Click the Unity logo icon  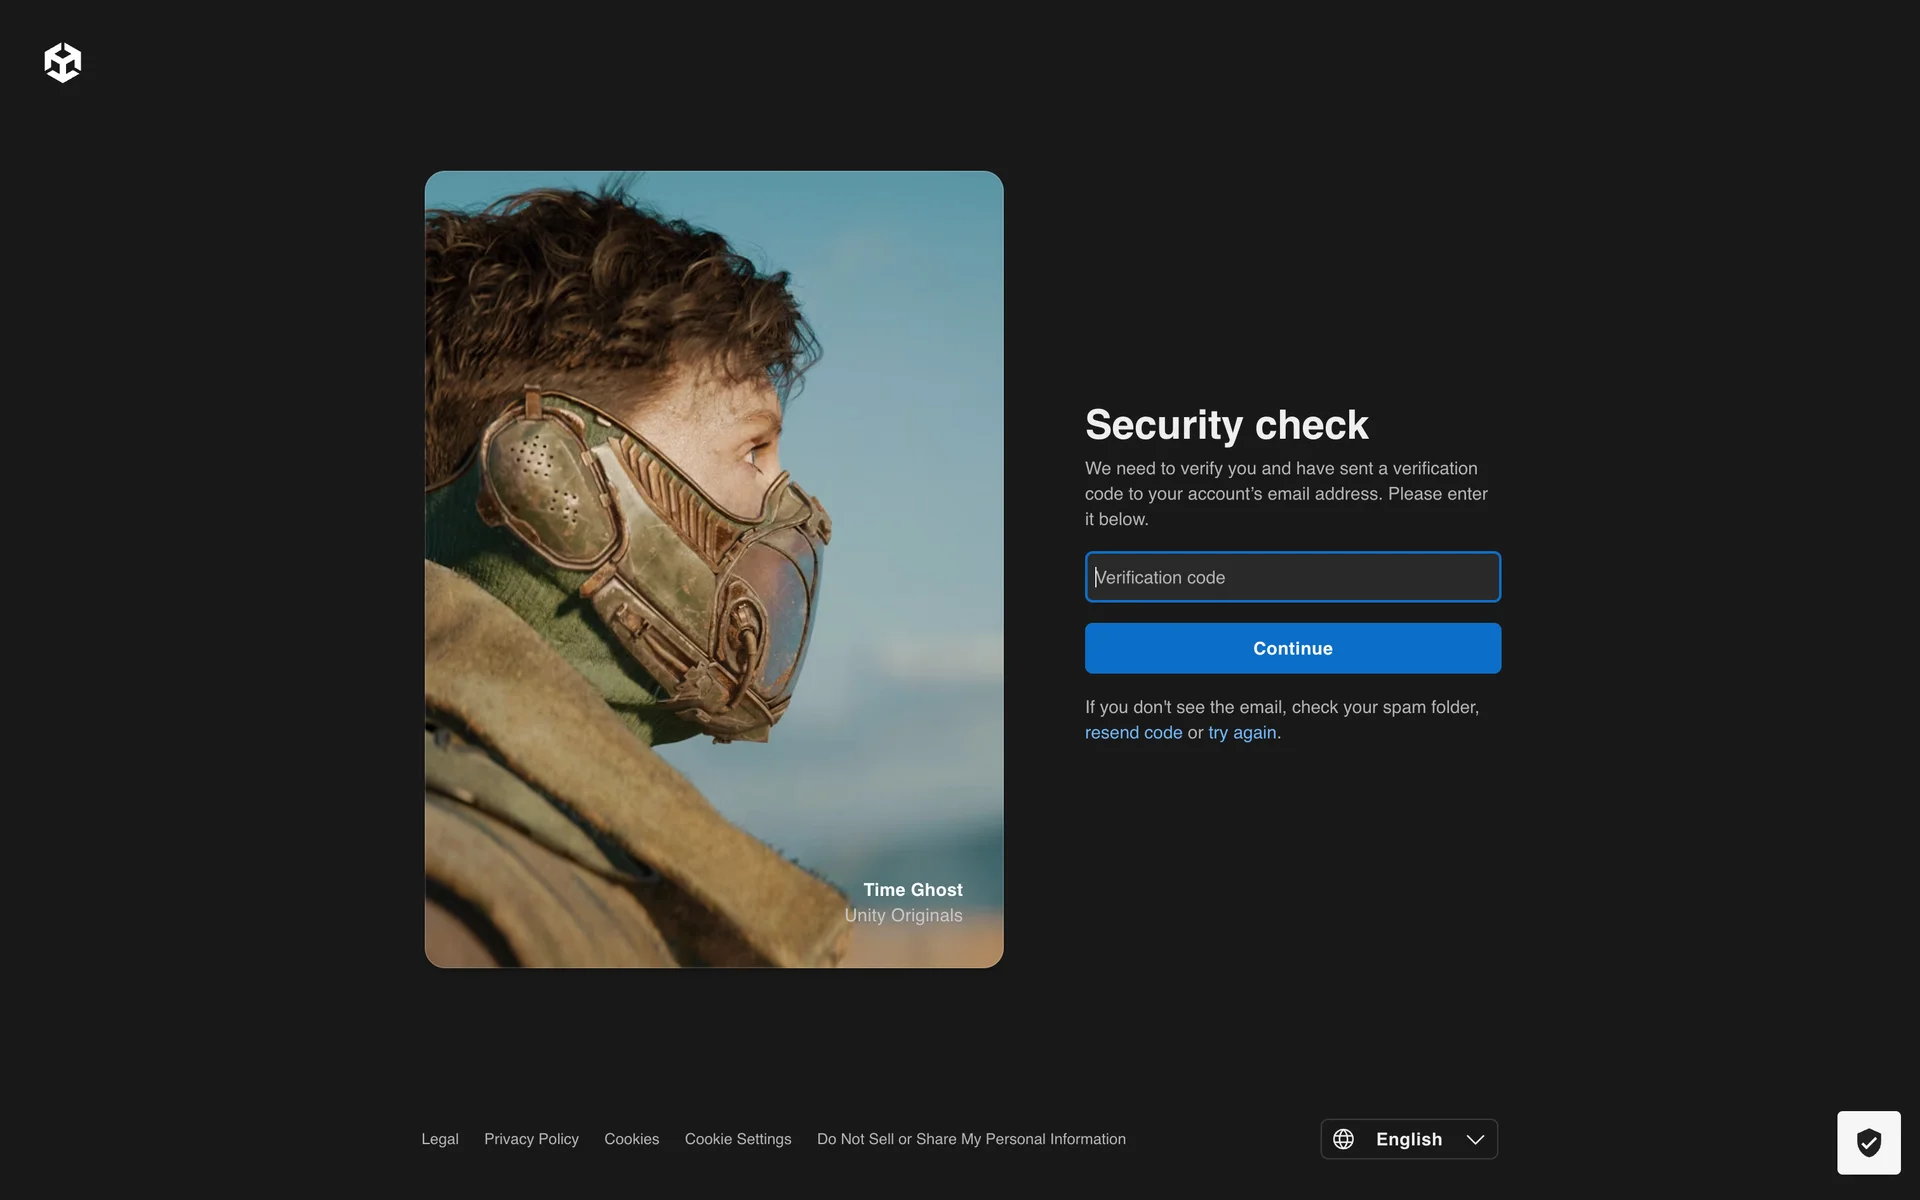(x=62, y=62)
